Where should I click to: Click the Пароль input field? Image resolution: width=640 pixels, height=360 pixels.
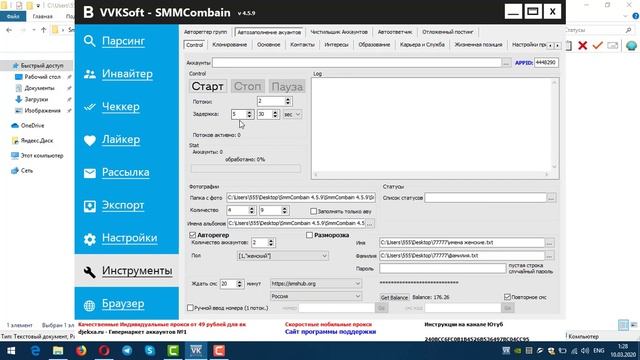coord(442,268)
